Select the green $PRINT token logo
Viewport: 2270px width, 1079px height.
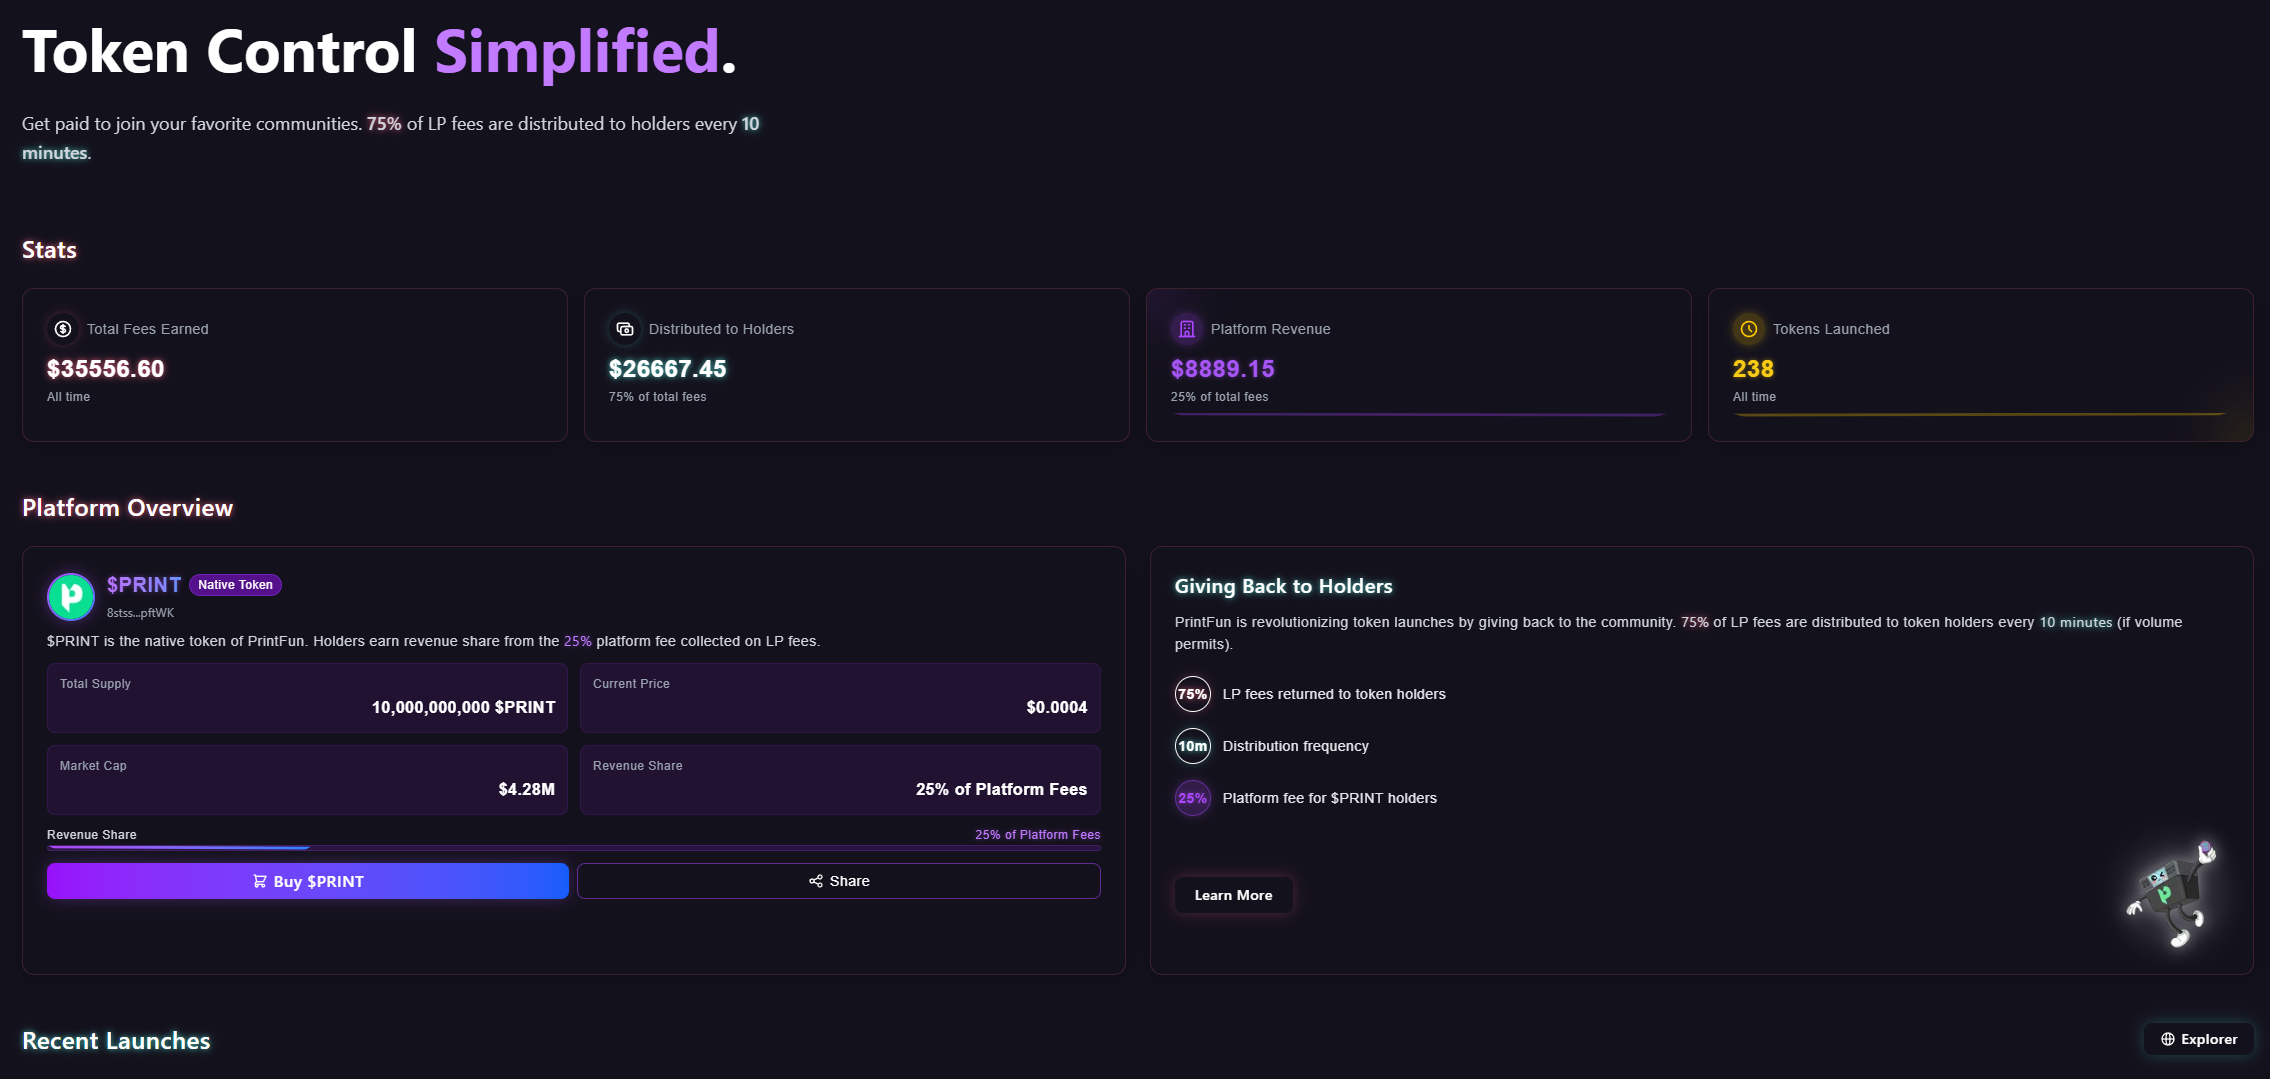coord(69,596)
